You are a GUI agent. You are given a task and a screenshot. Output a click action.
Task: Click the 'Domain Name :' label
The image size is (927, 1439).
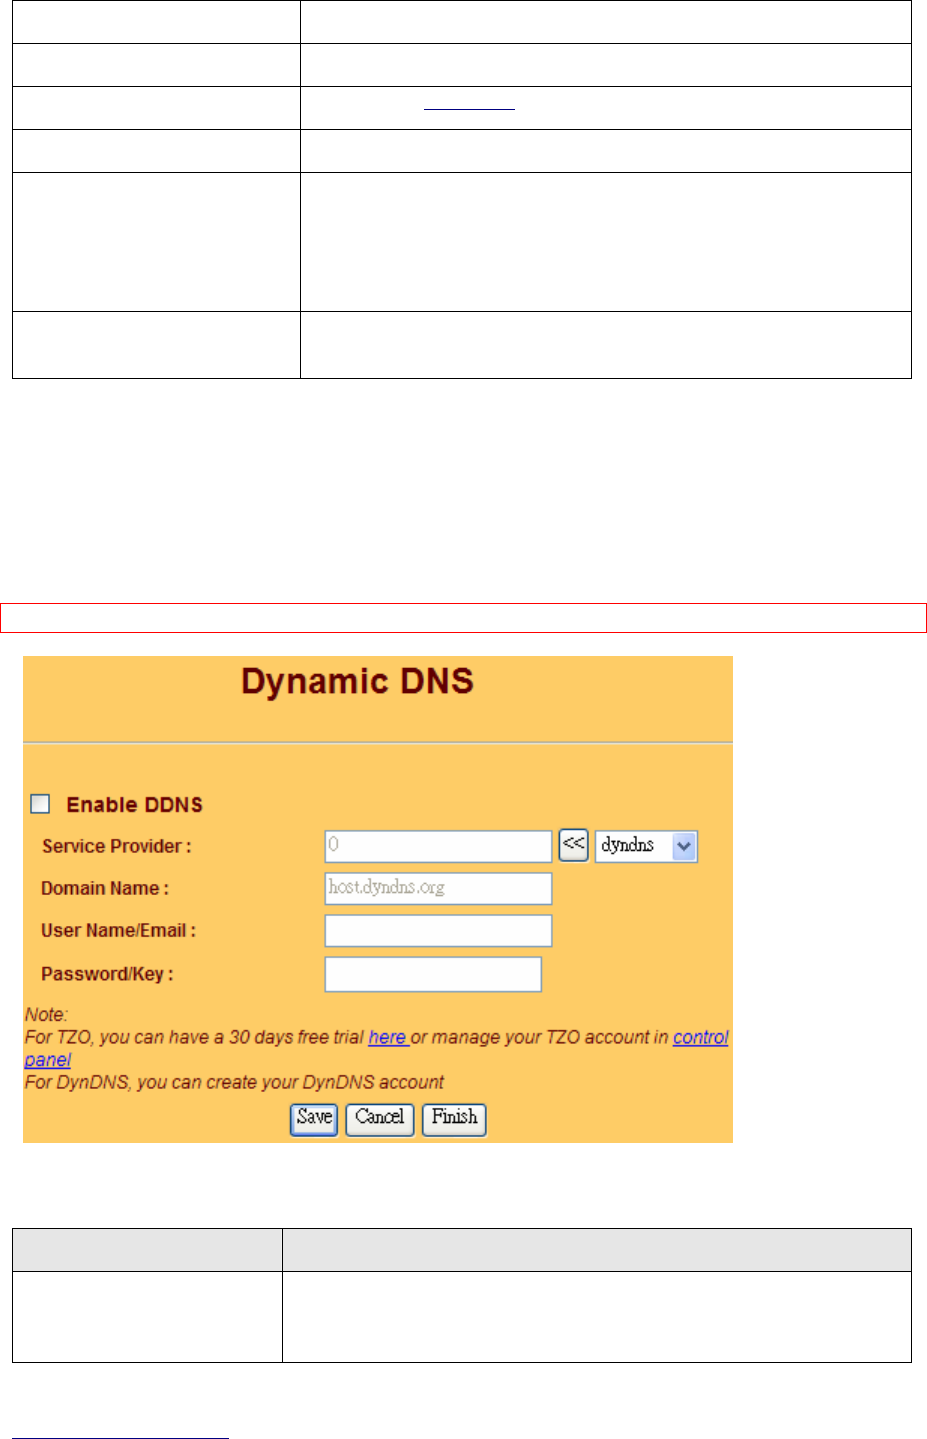click(105, 888)
